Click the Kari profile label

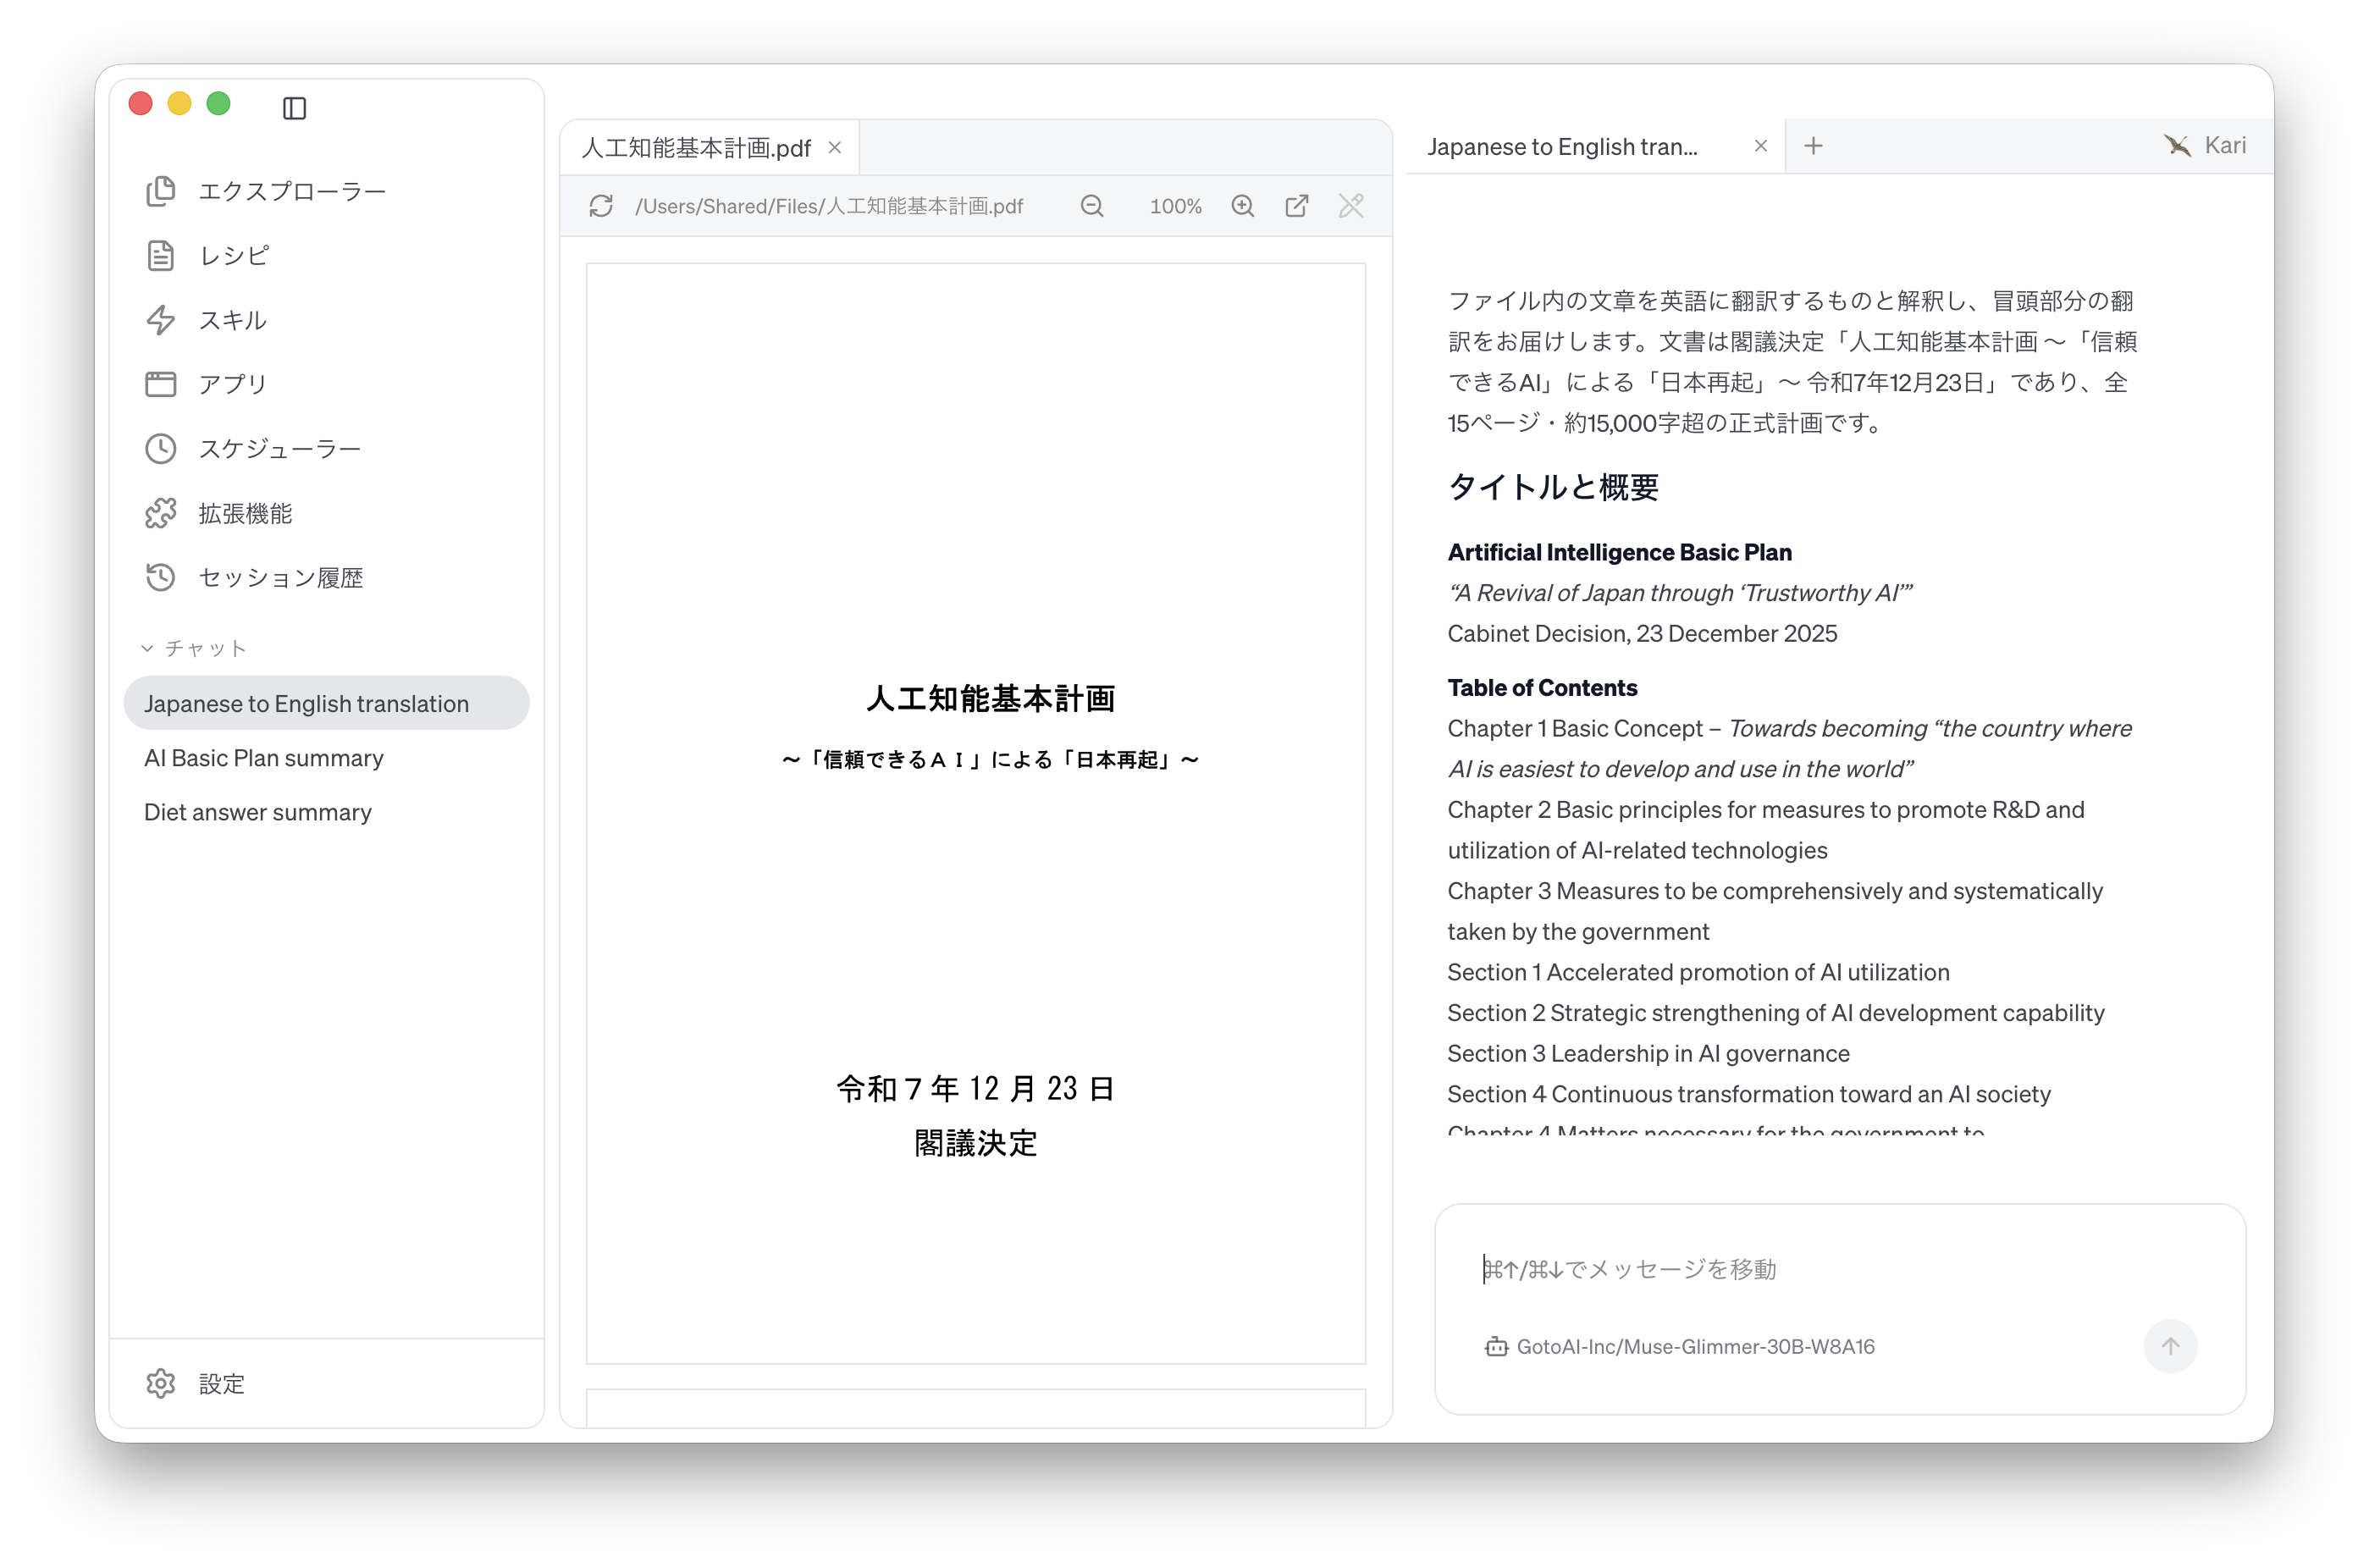[x=2205, y=145]
